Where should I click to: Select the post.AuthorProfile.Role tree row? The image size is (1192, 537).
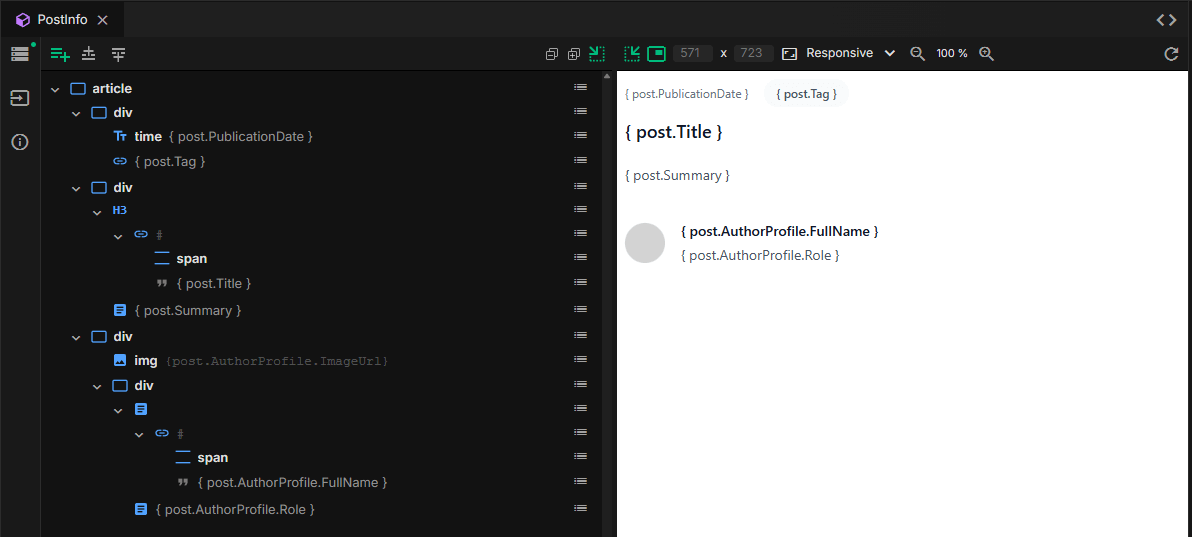point(322,509)
